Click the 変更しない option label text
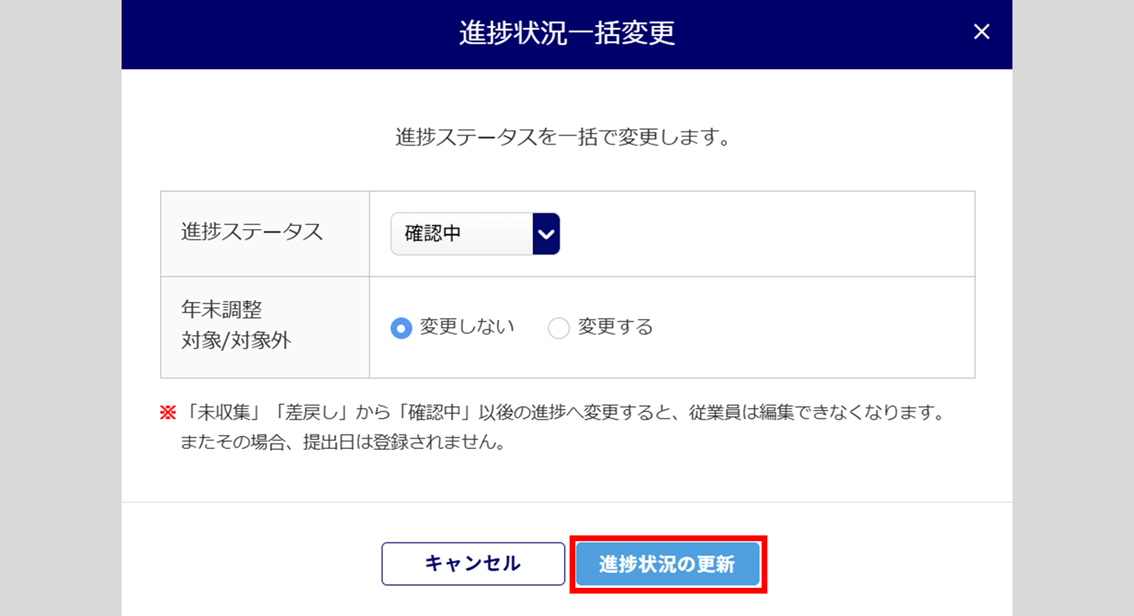 tap(467, 327)
